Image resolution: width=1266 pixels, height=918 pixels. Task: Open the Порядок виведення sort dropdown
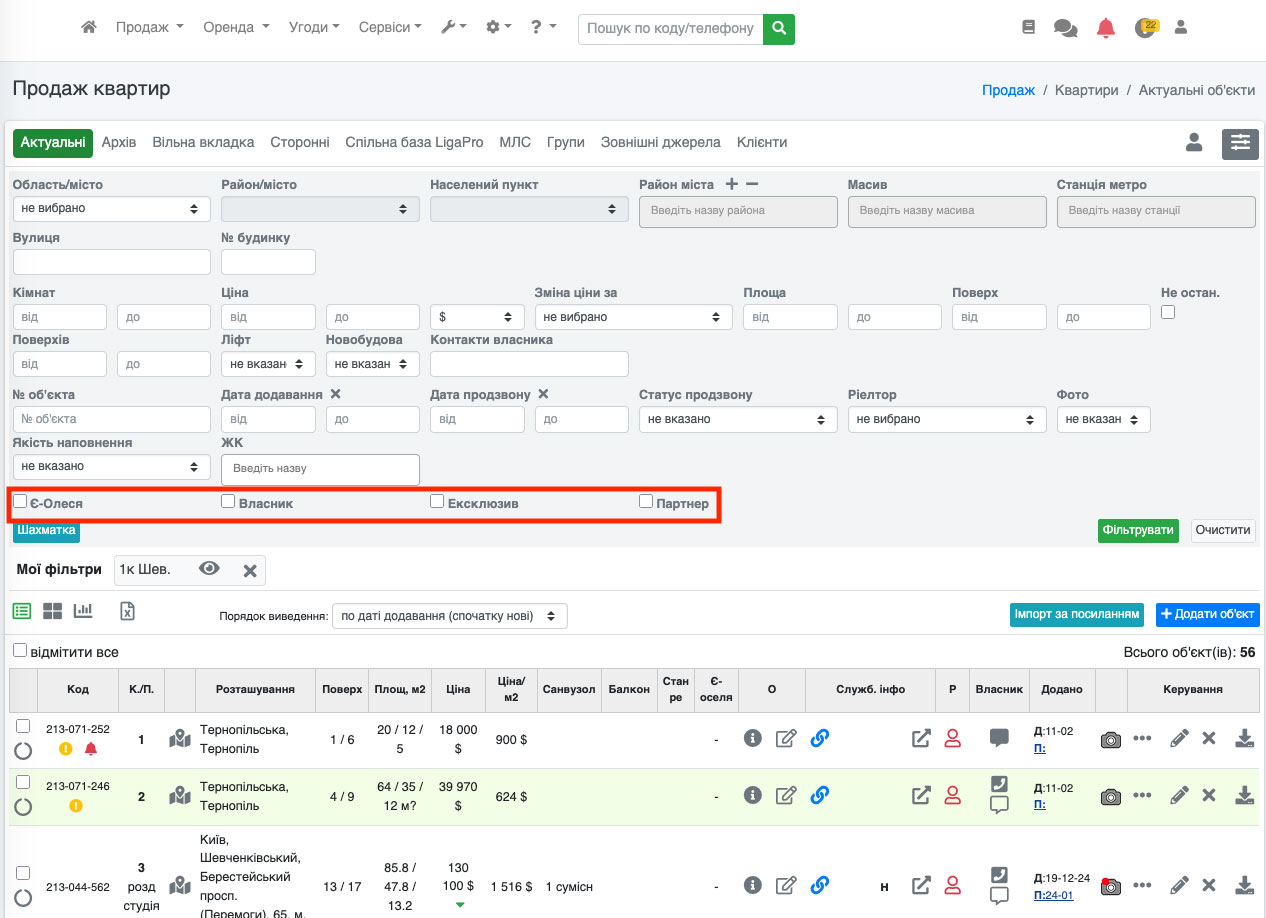tap(449, 615)
